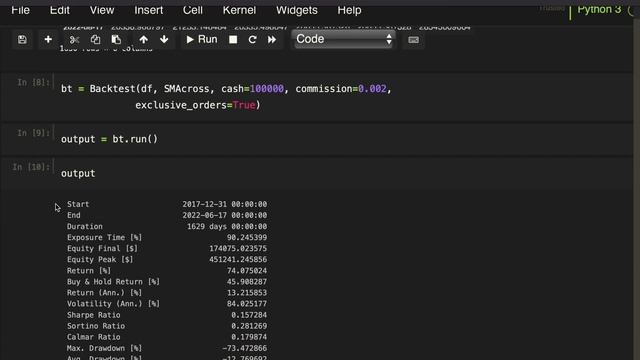
Task: Click the Python 3 kernel indicator
Action: tap(599, 9)
